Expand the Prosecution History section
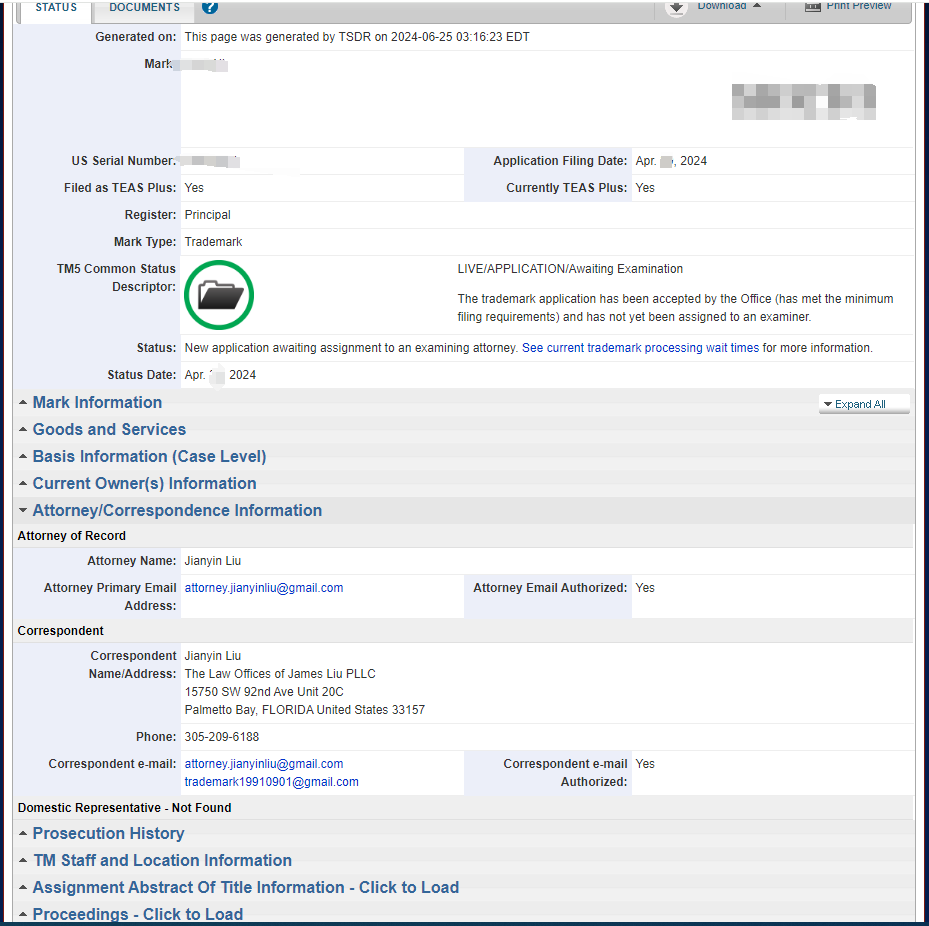929x926 pixels. pos(108,834)
